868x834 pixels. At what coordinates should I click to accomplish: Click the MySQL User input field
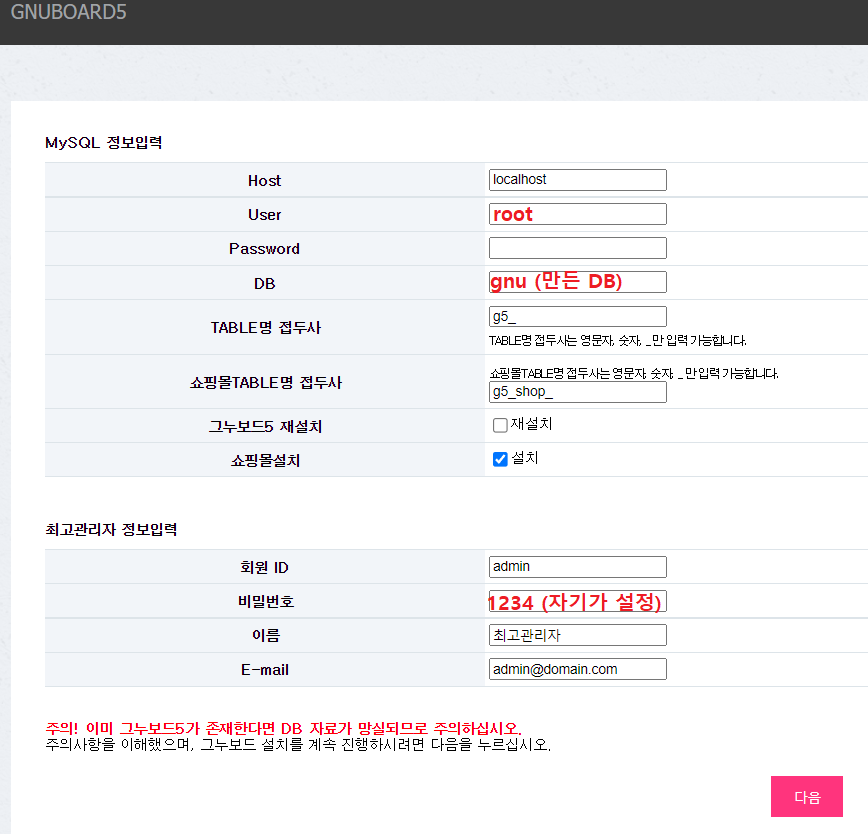coord(577,214)
